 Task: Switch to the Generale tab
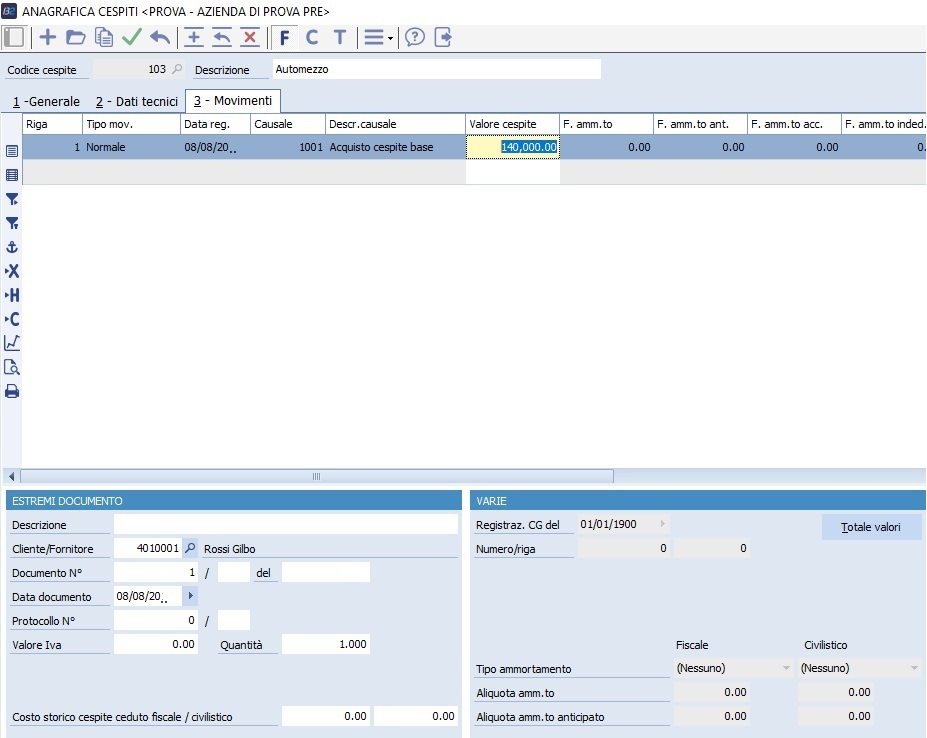coord(46,101)
